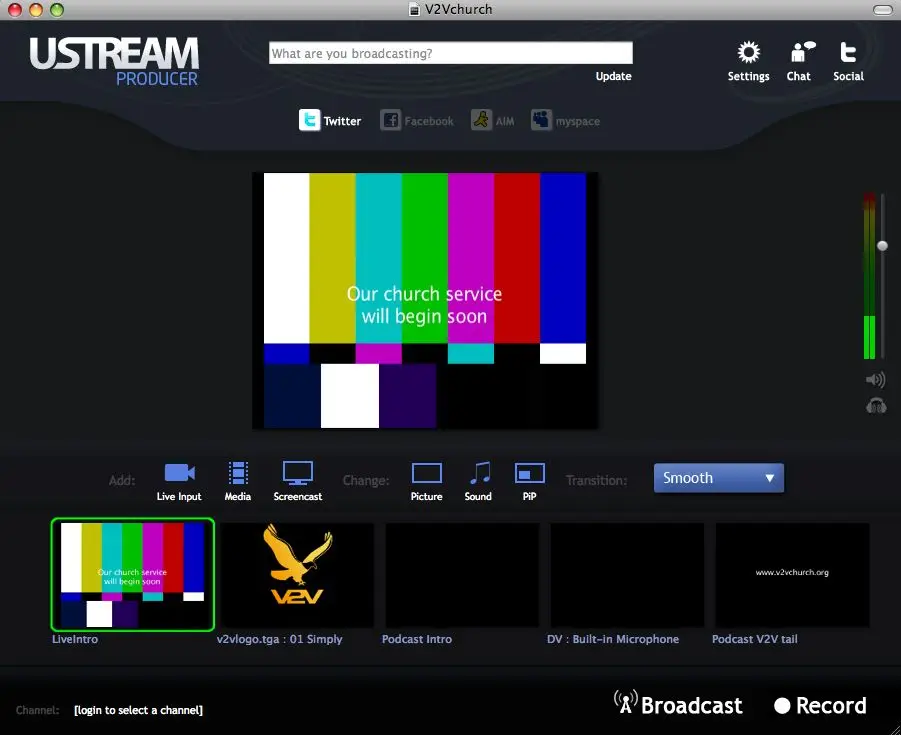Image resolution: width=901 pixels, height=735 pixels.
Task: Start recording with the Record button
Action: point(820,705)
